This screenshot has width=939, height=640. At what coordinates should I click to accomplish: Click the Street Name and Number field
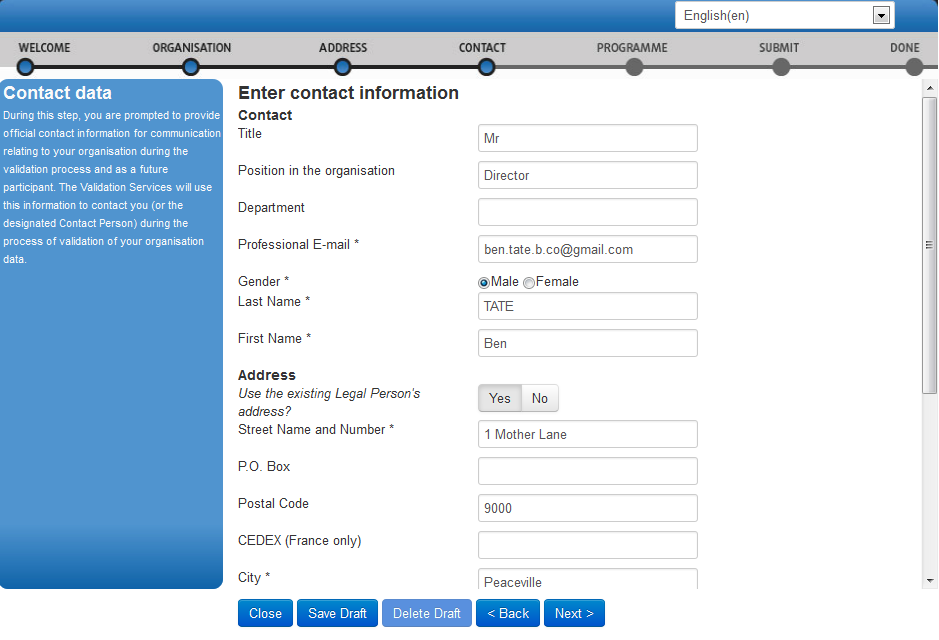pyautogui.click(x=587, y=434)
